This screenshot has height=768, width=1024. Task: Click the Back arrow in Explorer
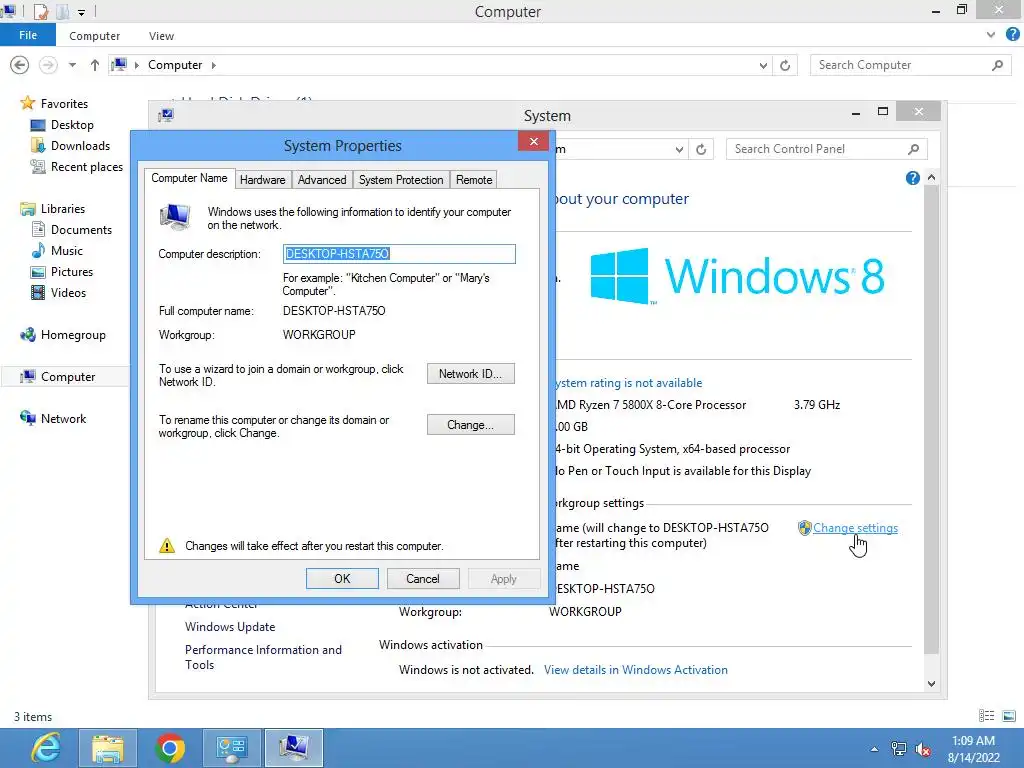click(x=20, y=65)
